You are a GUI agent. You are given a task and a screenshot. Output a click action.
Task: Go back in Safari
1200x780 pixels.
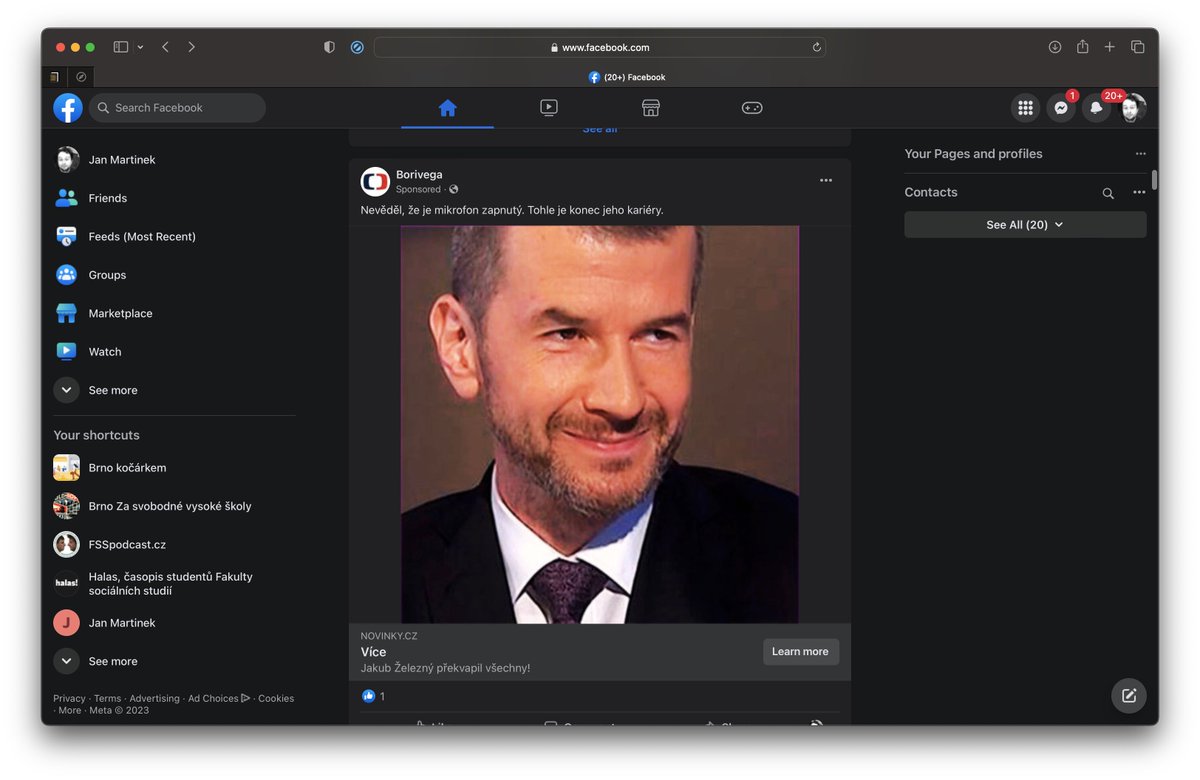[165, 47]
